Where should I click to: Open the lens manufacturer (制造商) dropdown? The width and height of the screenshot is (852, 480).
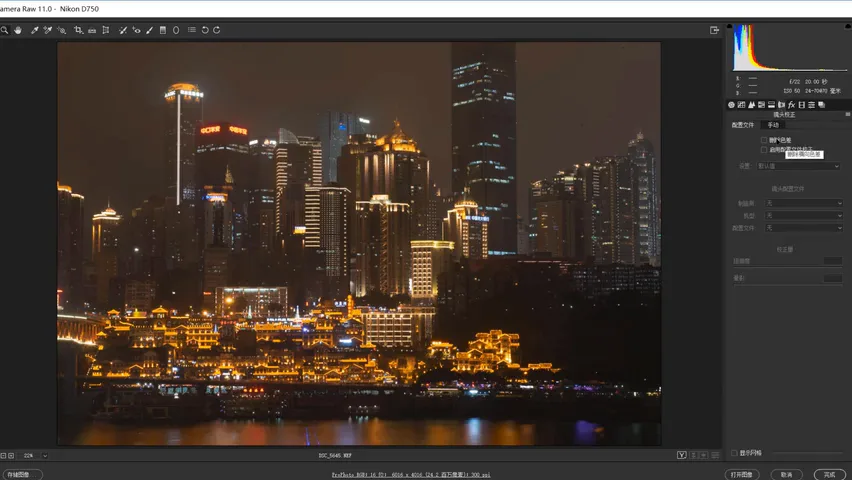tap(804, 203)
